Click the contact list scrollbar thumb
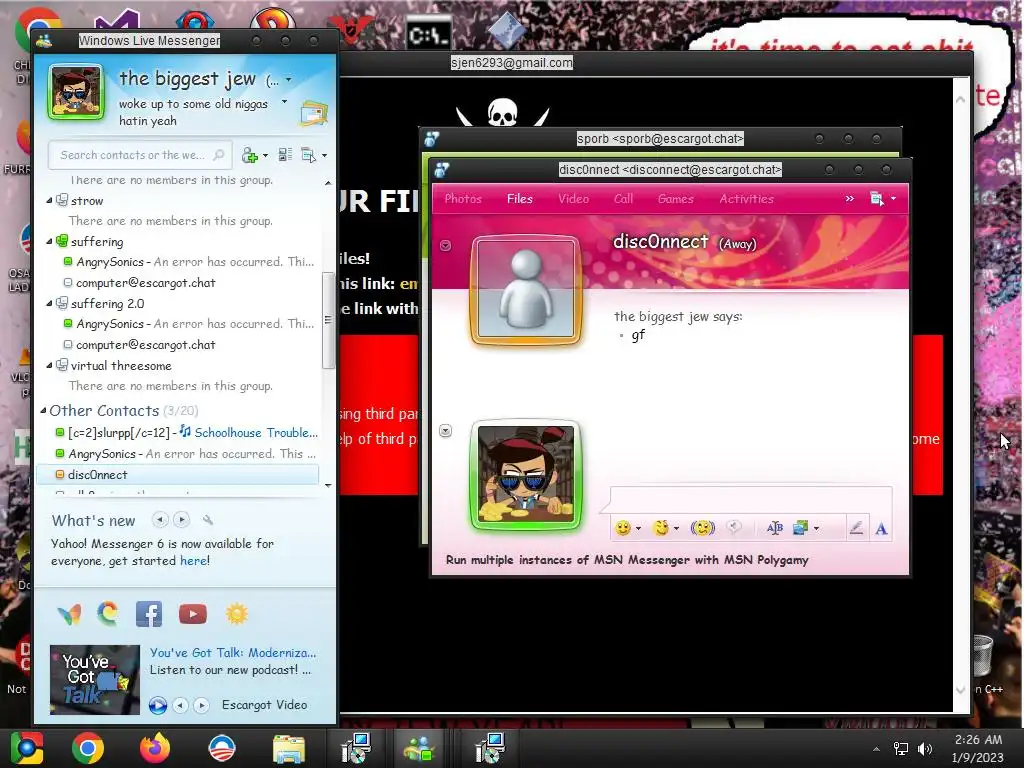 point(328,320)
